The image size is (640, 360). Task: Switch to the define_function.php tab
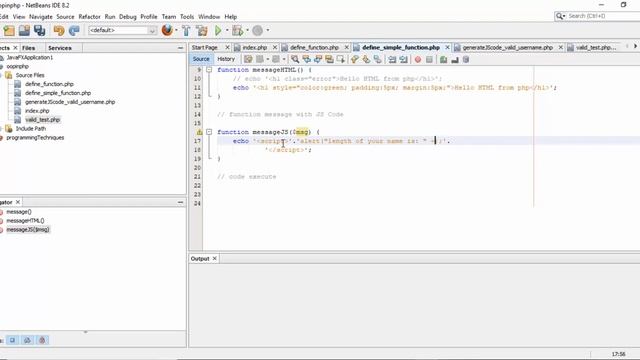tap(314, 48)
